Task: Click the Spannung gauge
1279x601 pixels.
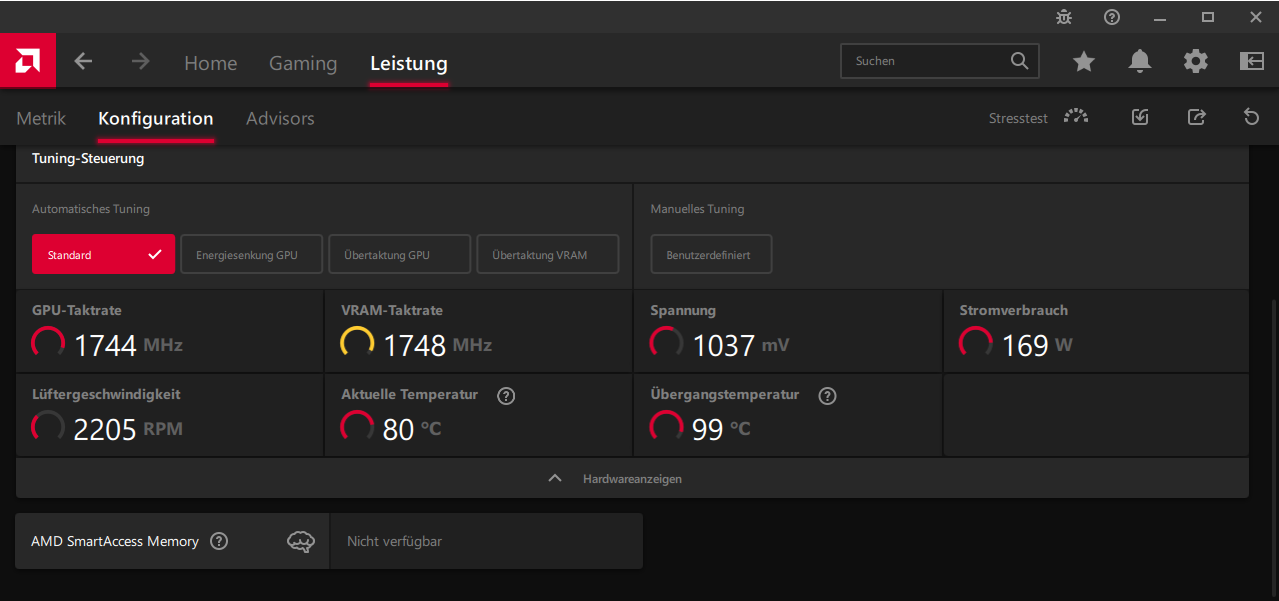Action: 667,344
